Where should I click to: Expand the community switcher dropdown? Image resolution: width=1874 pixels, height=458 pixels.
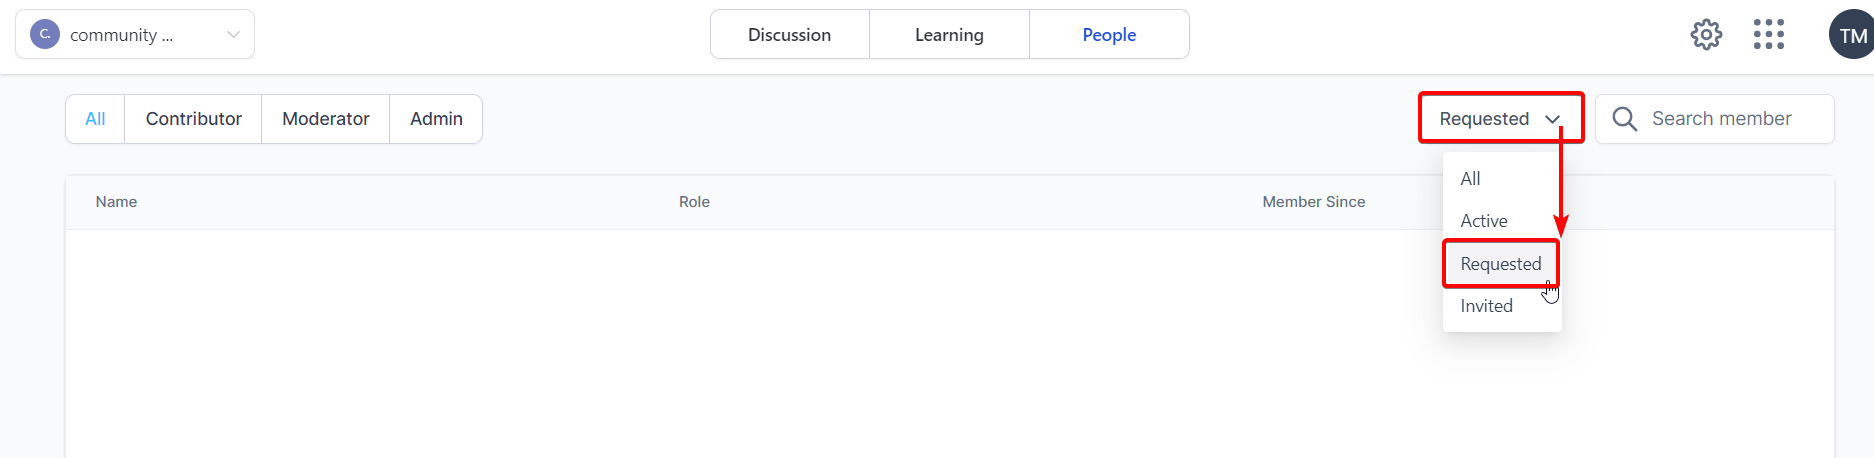135,34
